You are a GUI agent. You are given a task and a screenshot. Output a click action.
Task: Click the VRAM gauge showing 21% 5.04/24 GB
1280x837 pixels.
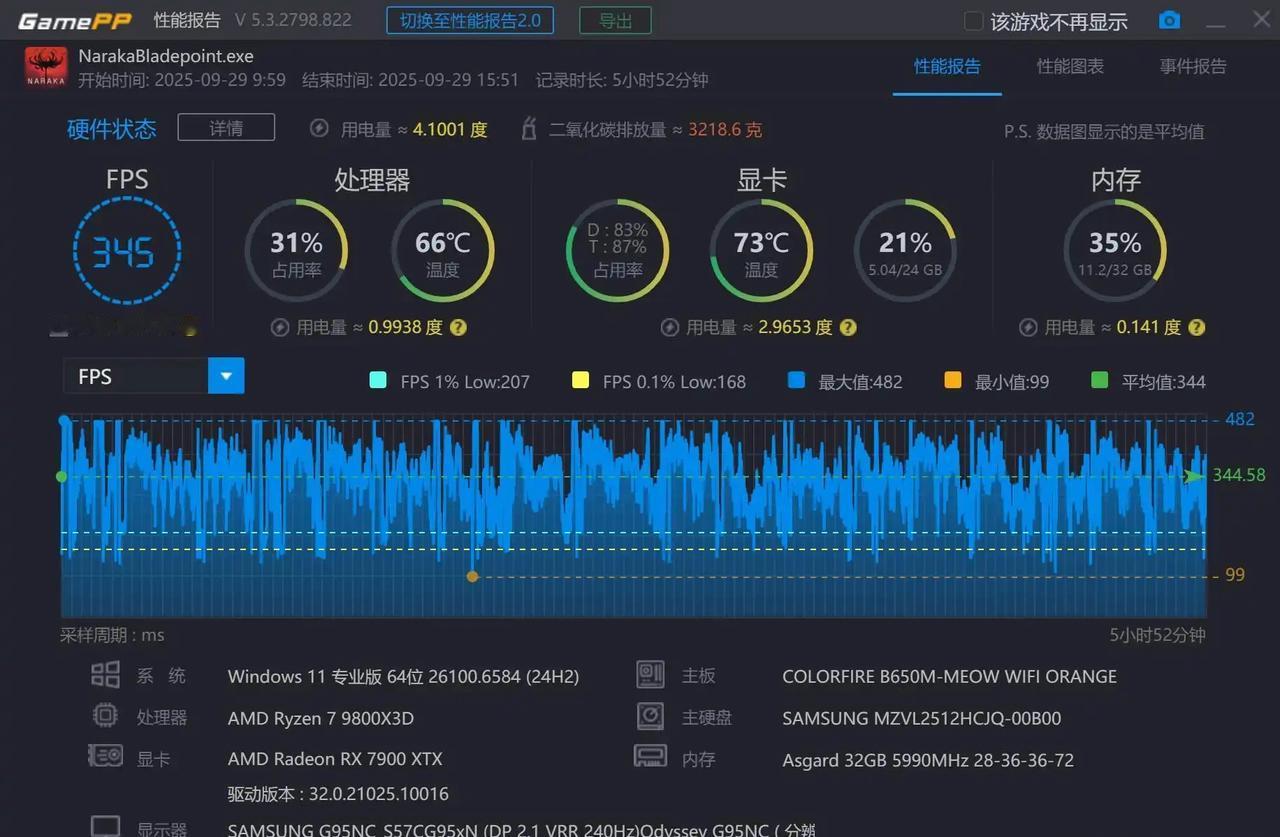click(x=905, y=251)
